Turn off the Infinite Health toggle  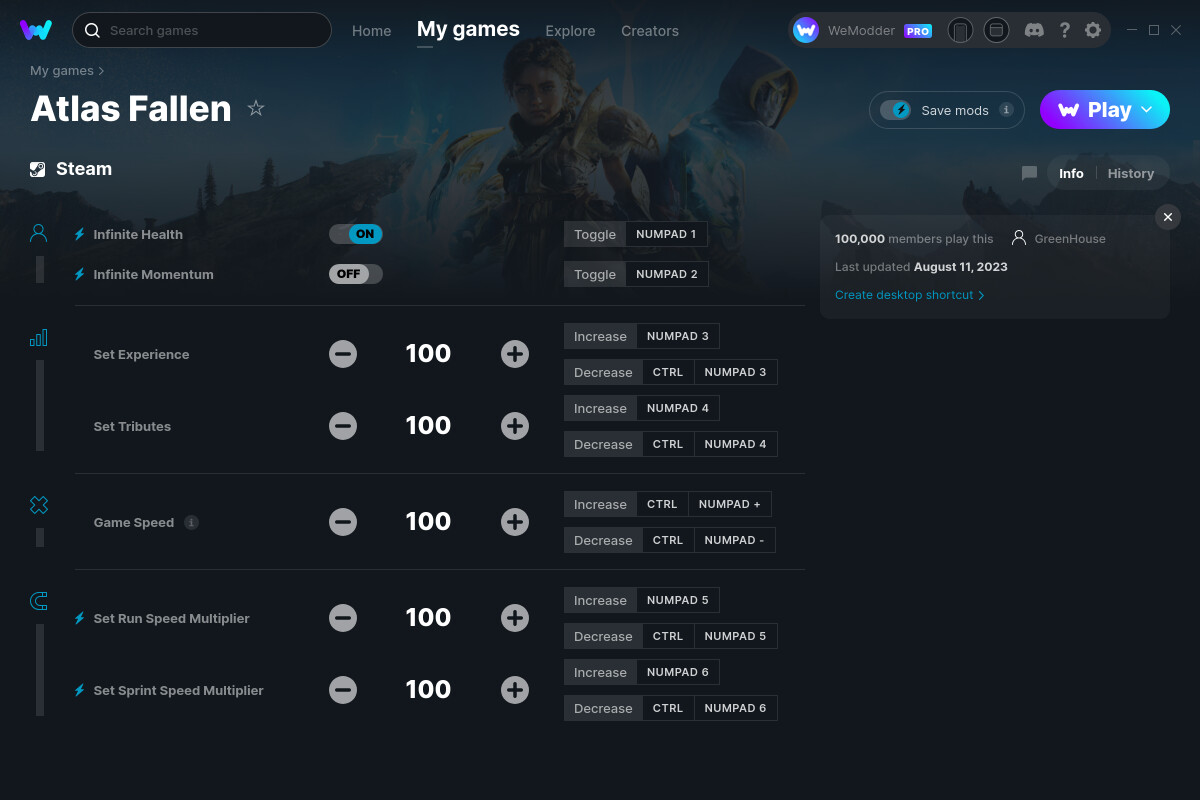click(x=355, y=233)
